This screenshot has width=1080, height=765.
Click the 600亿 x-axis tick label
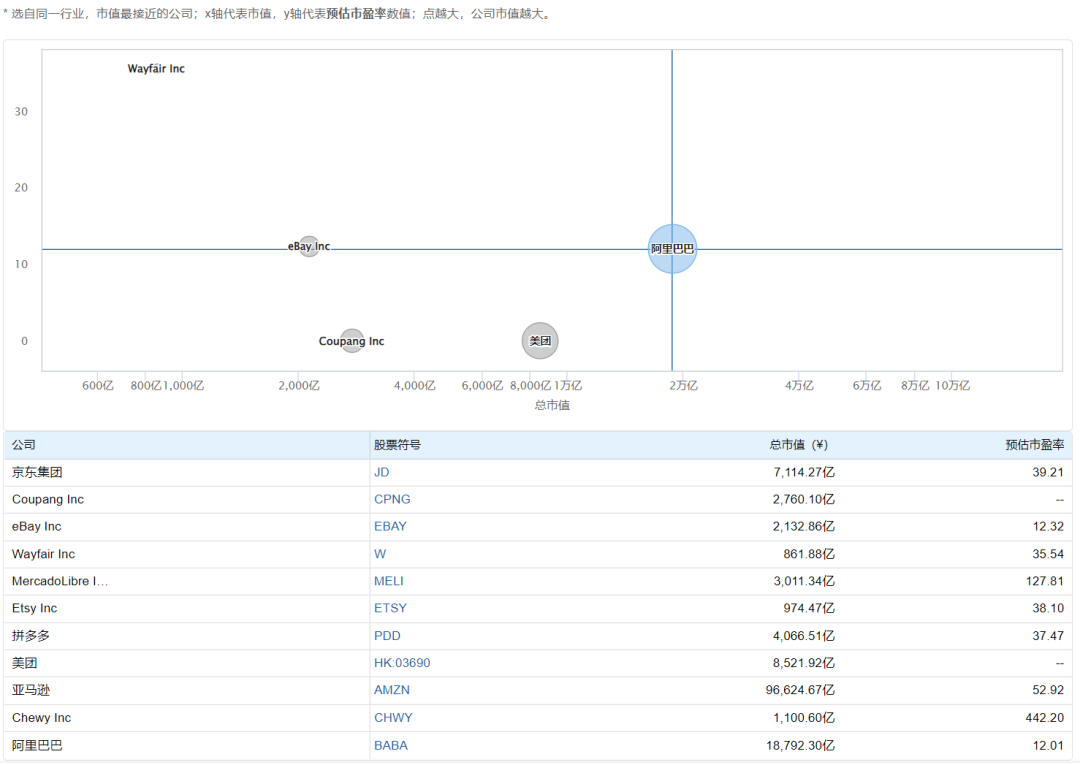97,386
